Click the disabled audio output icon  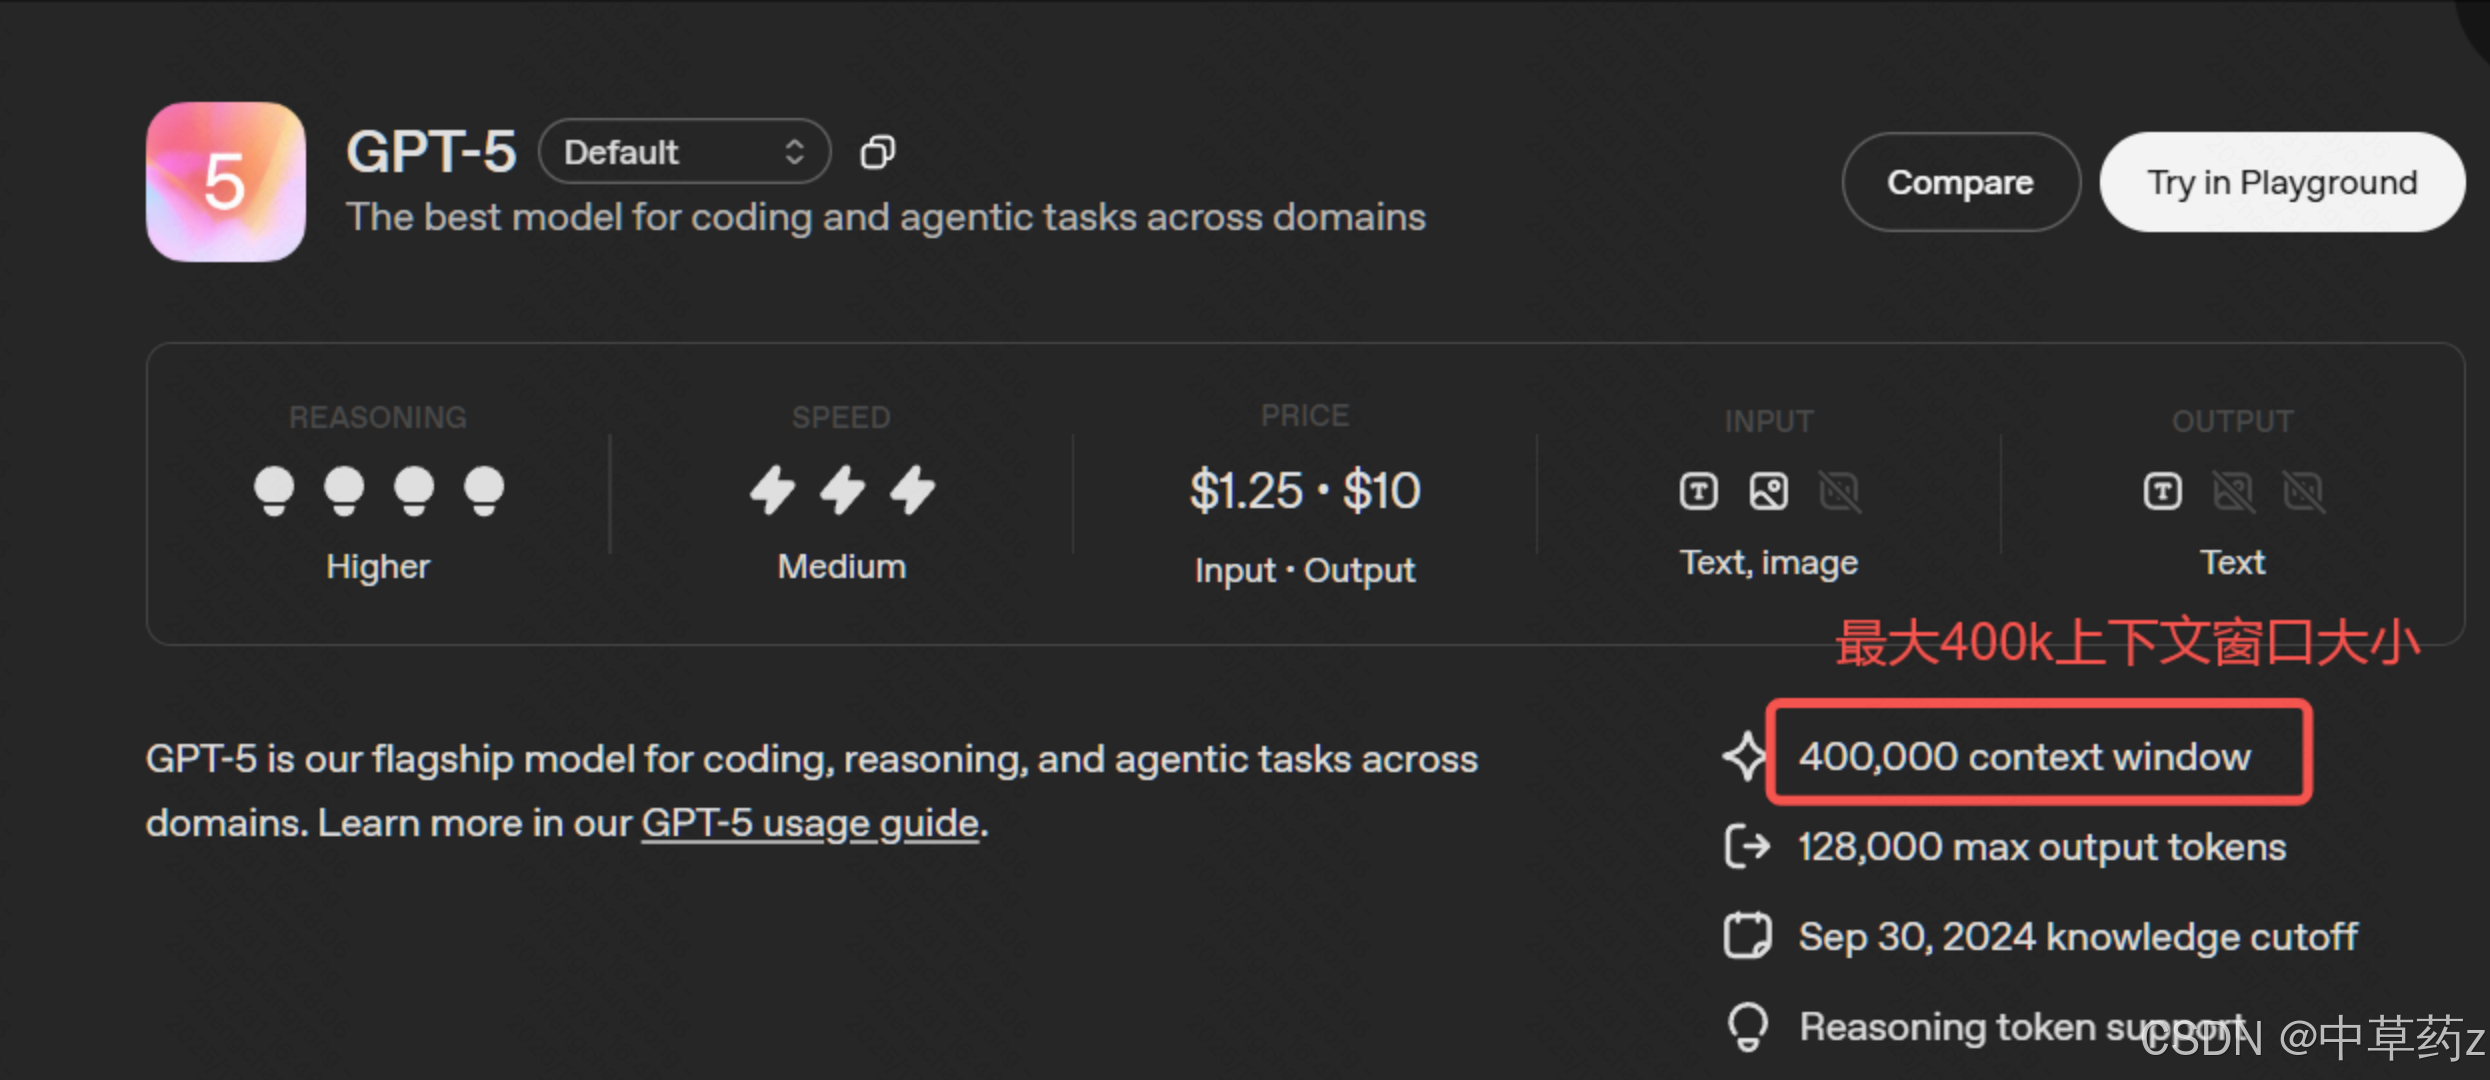(x=2304, y=491)
